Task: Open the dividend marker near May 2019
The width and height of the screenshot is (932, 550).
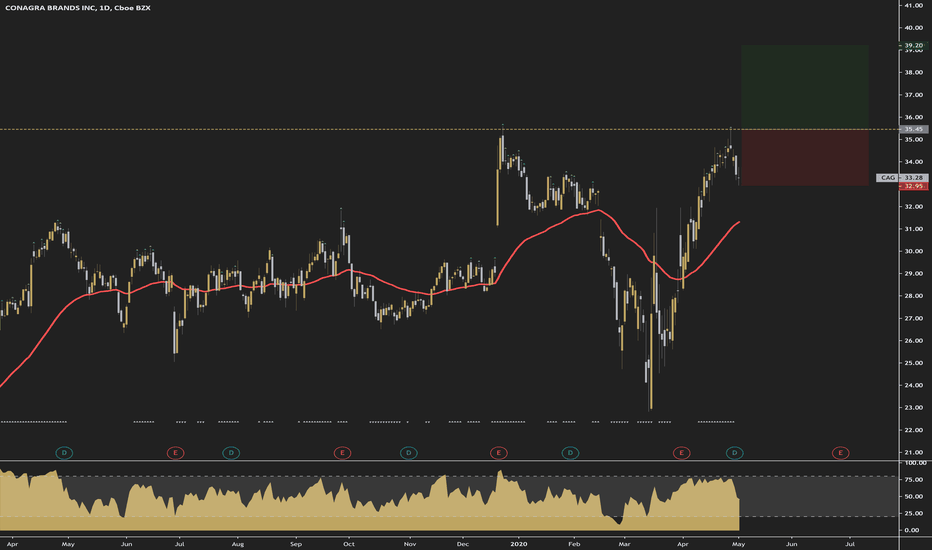Action: [64, 453]
